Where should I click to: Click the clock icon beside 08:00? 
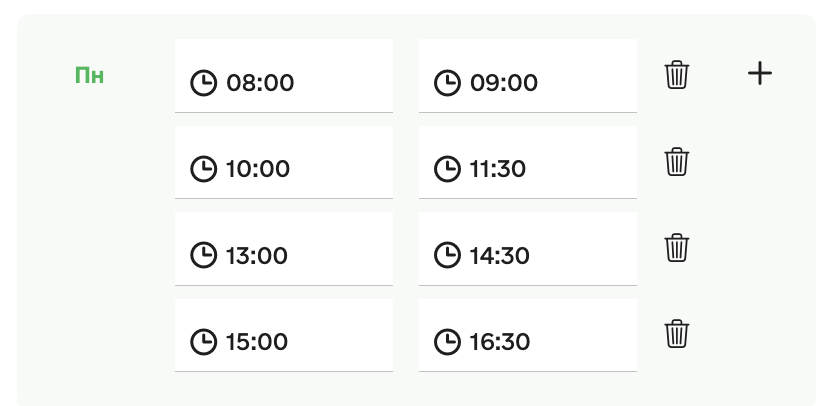(x=203, y=82)
